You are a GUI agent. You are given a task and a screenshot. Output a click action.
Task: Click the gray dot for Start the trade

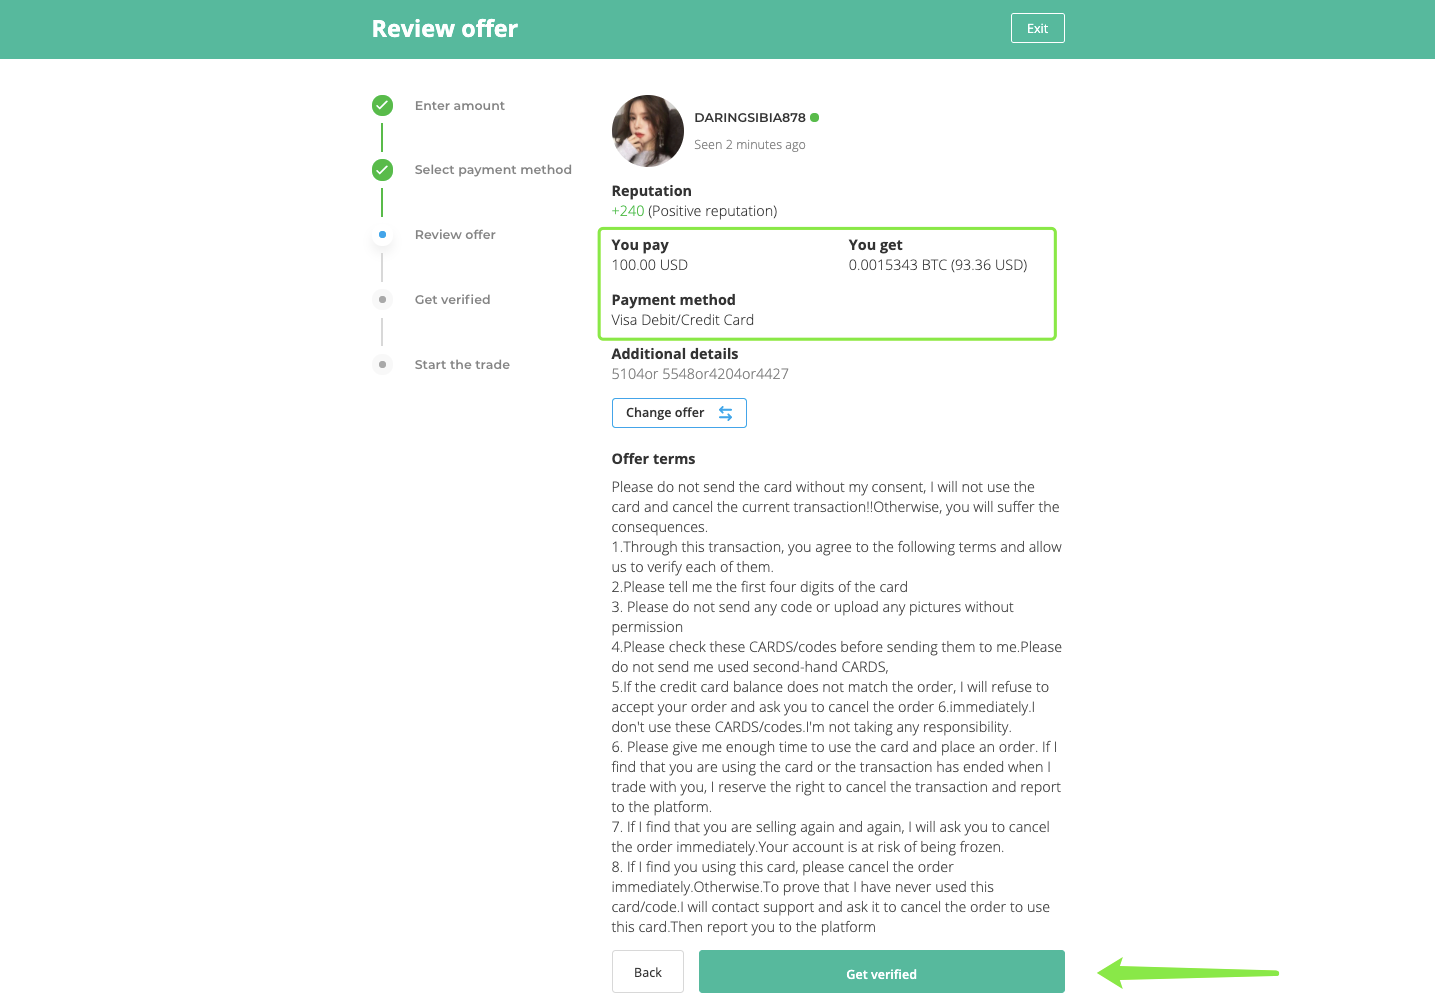pos(382,365)
